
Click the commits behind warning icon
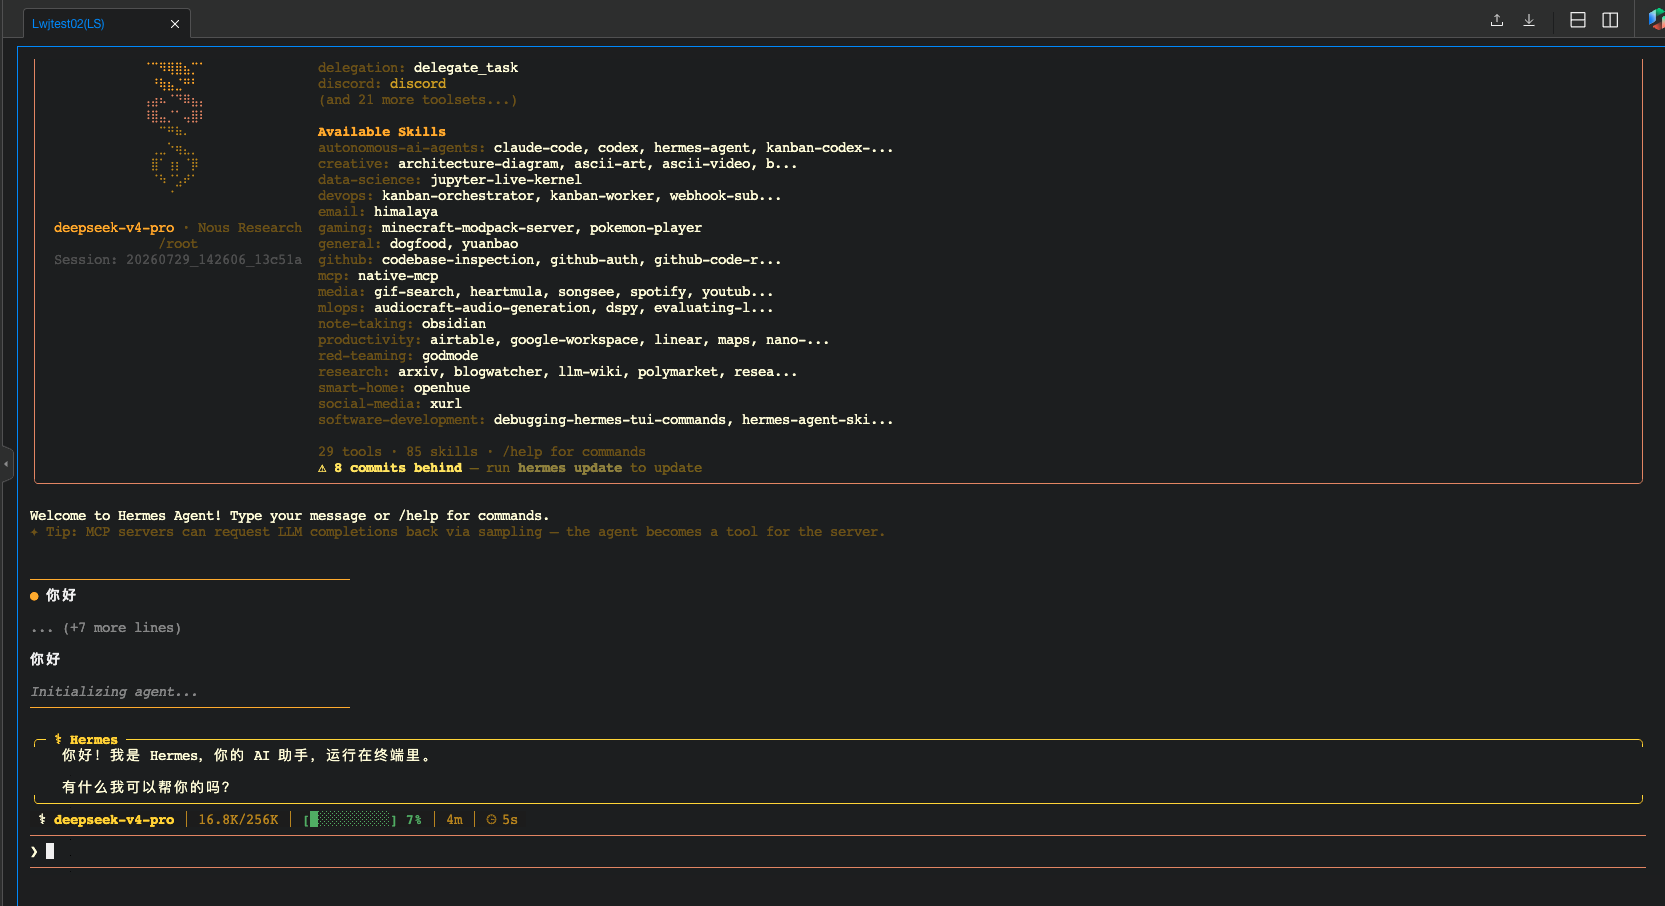point(322,468)
